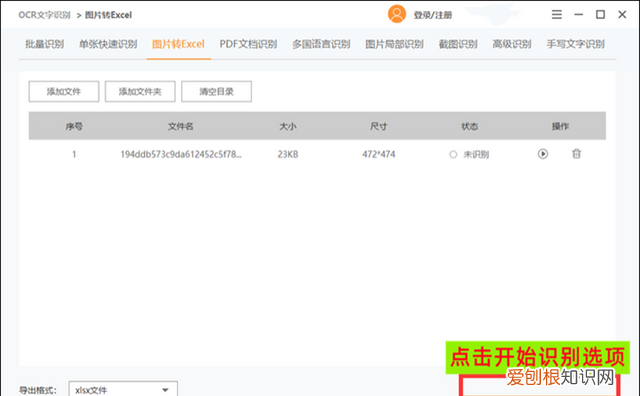Click the orange user avatar icon

pyautogui.click(x=396, y=14)
